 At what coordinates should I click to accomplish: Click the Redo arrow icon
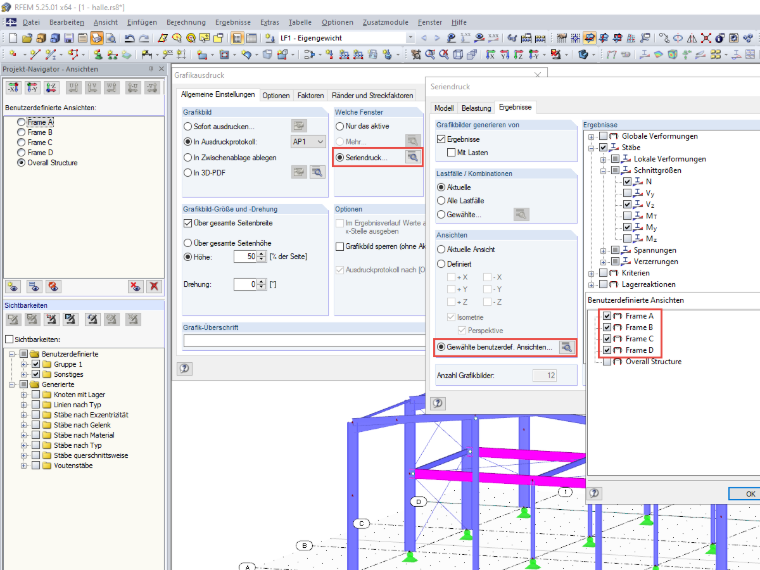coord(144,38)
